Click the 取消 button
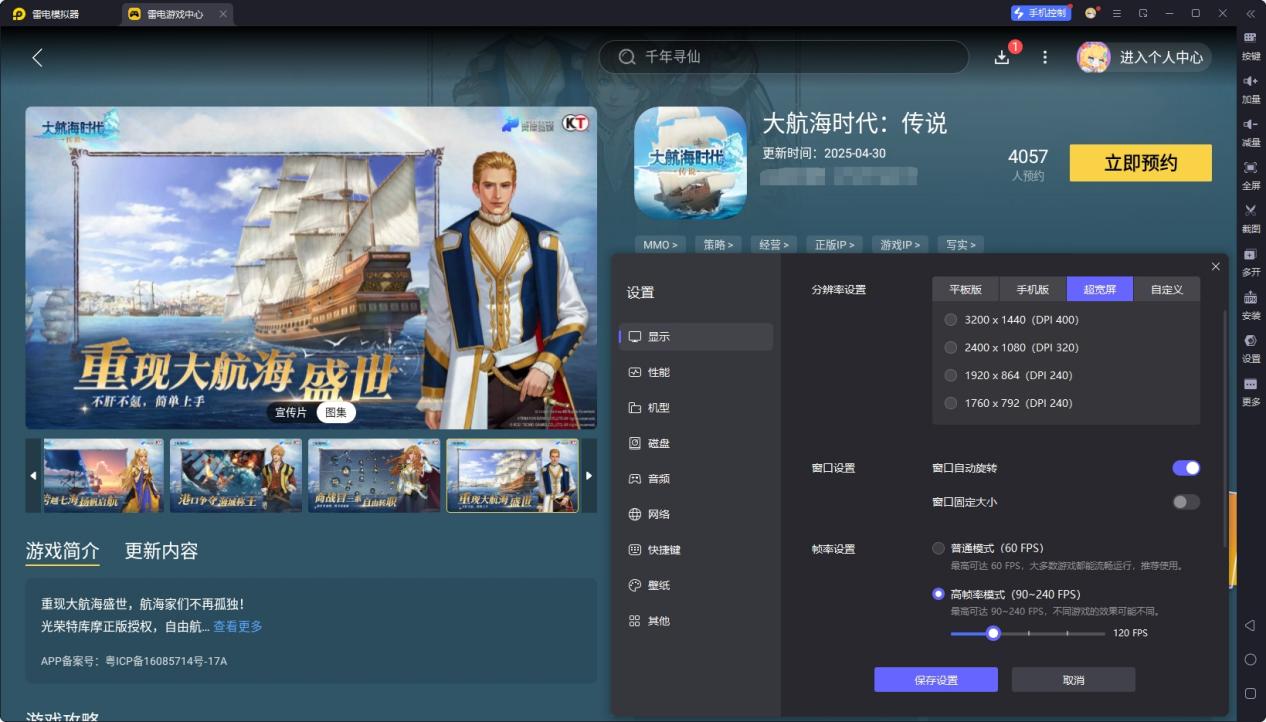Screen dimensions: 1266x722 pos(1073,680)
